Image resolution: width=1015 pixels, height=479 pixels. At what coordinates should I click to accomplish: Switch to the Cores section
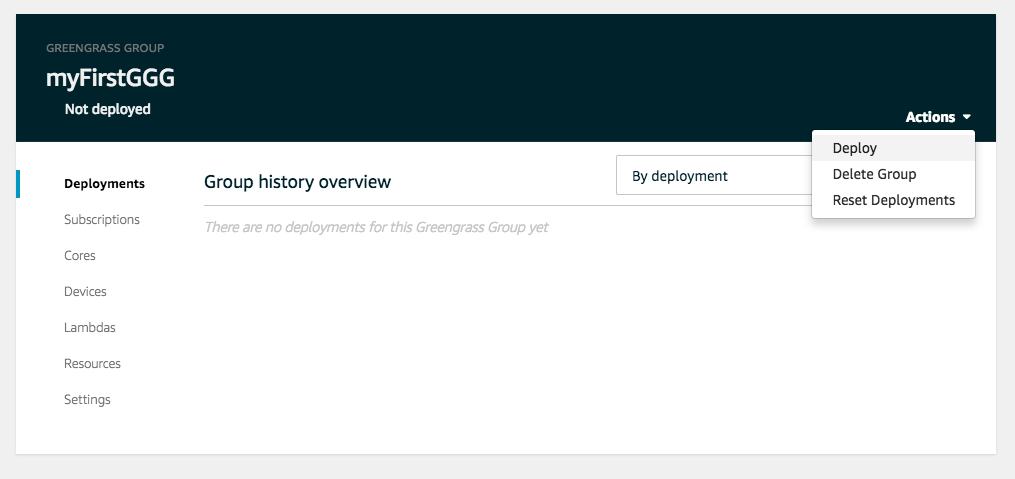click(80, 256)
